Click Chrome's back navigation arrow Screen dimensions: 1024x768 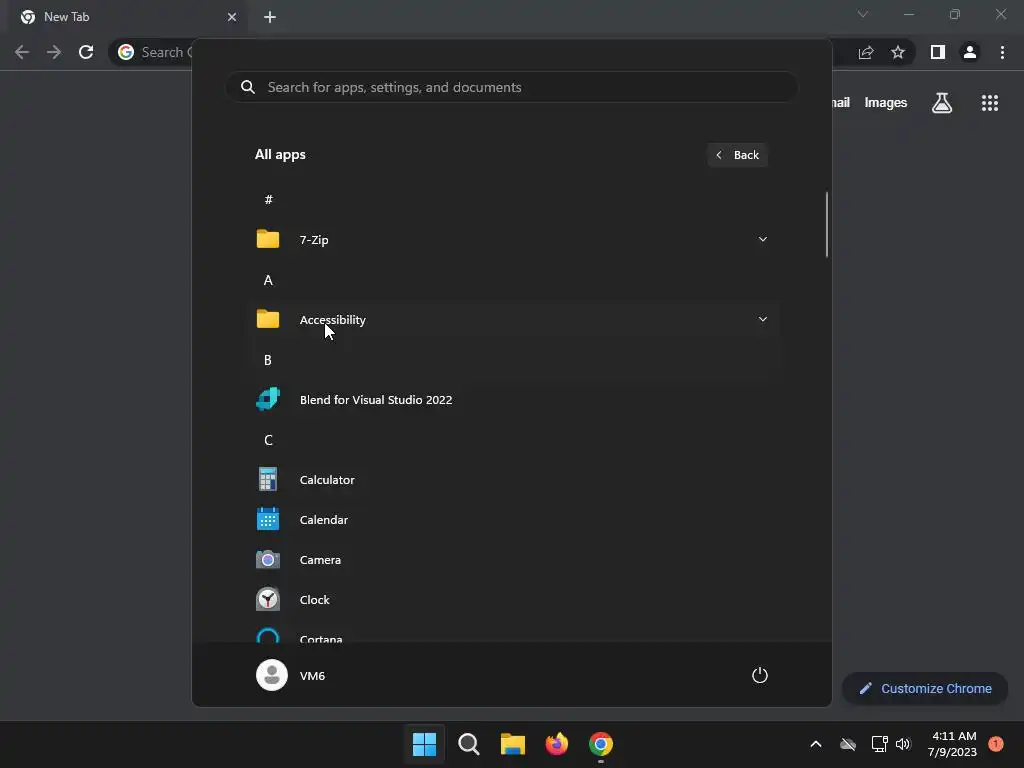pyautogui.click(x=22, y=52)
